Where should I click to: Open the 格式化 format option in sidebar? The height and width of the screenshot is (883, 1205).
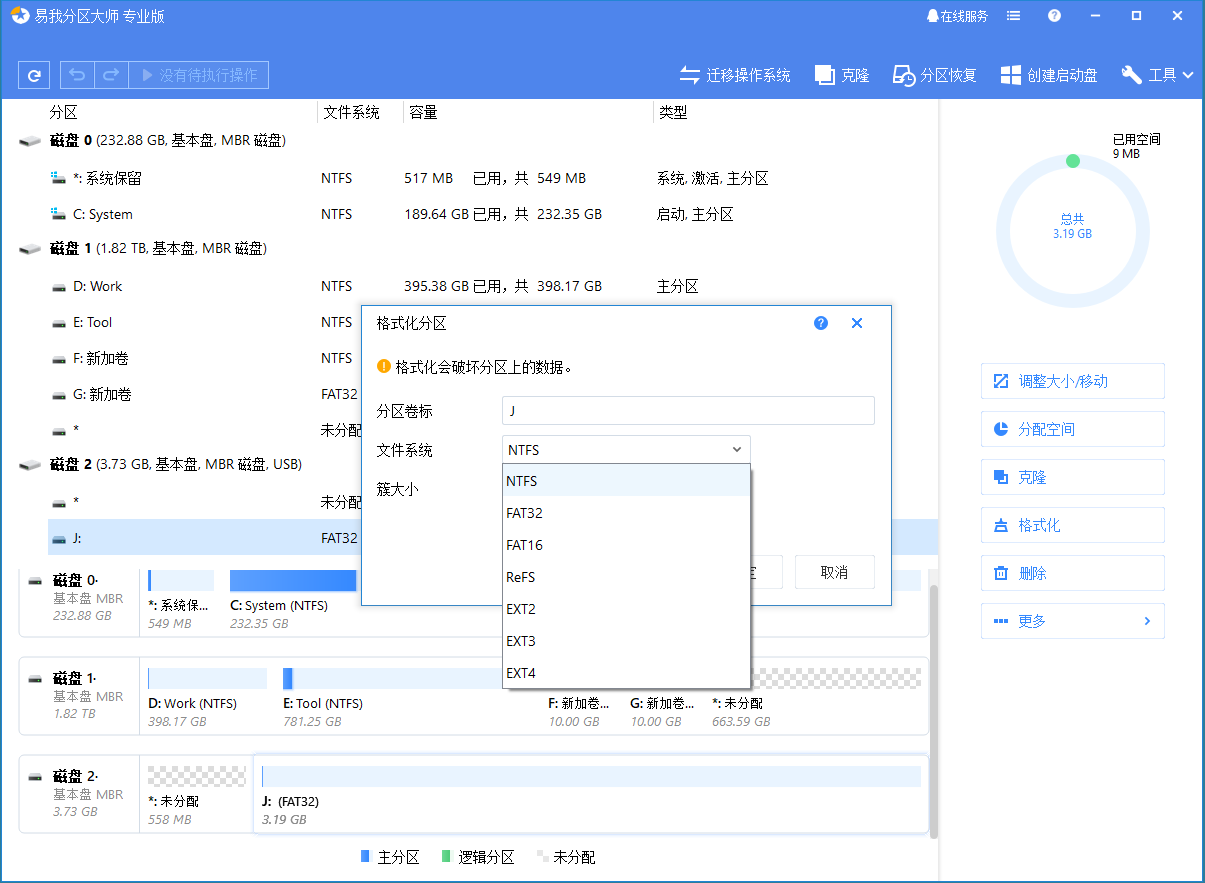pos(1072,525)
